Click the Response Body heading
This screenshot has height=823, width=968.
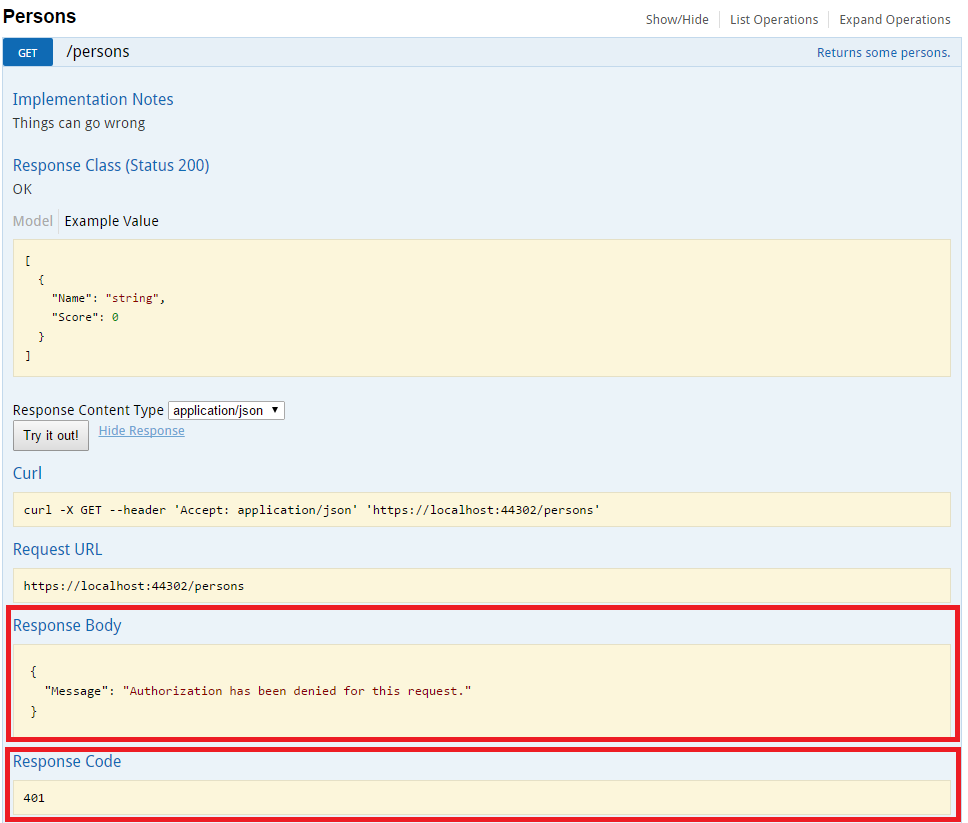coord(67,625)
